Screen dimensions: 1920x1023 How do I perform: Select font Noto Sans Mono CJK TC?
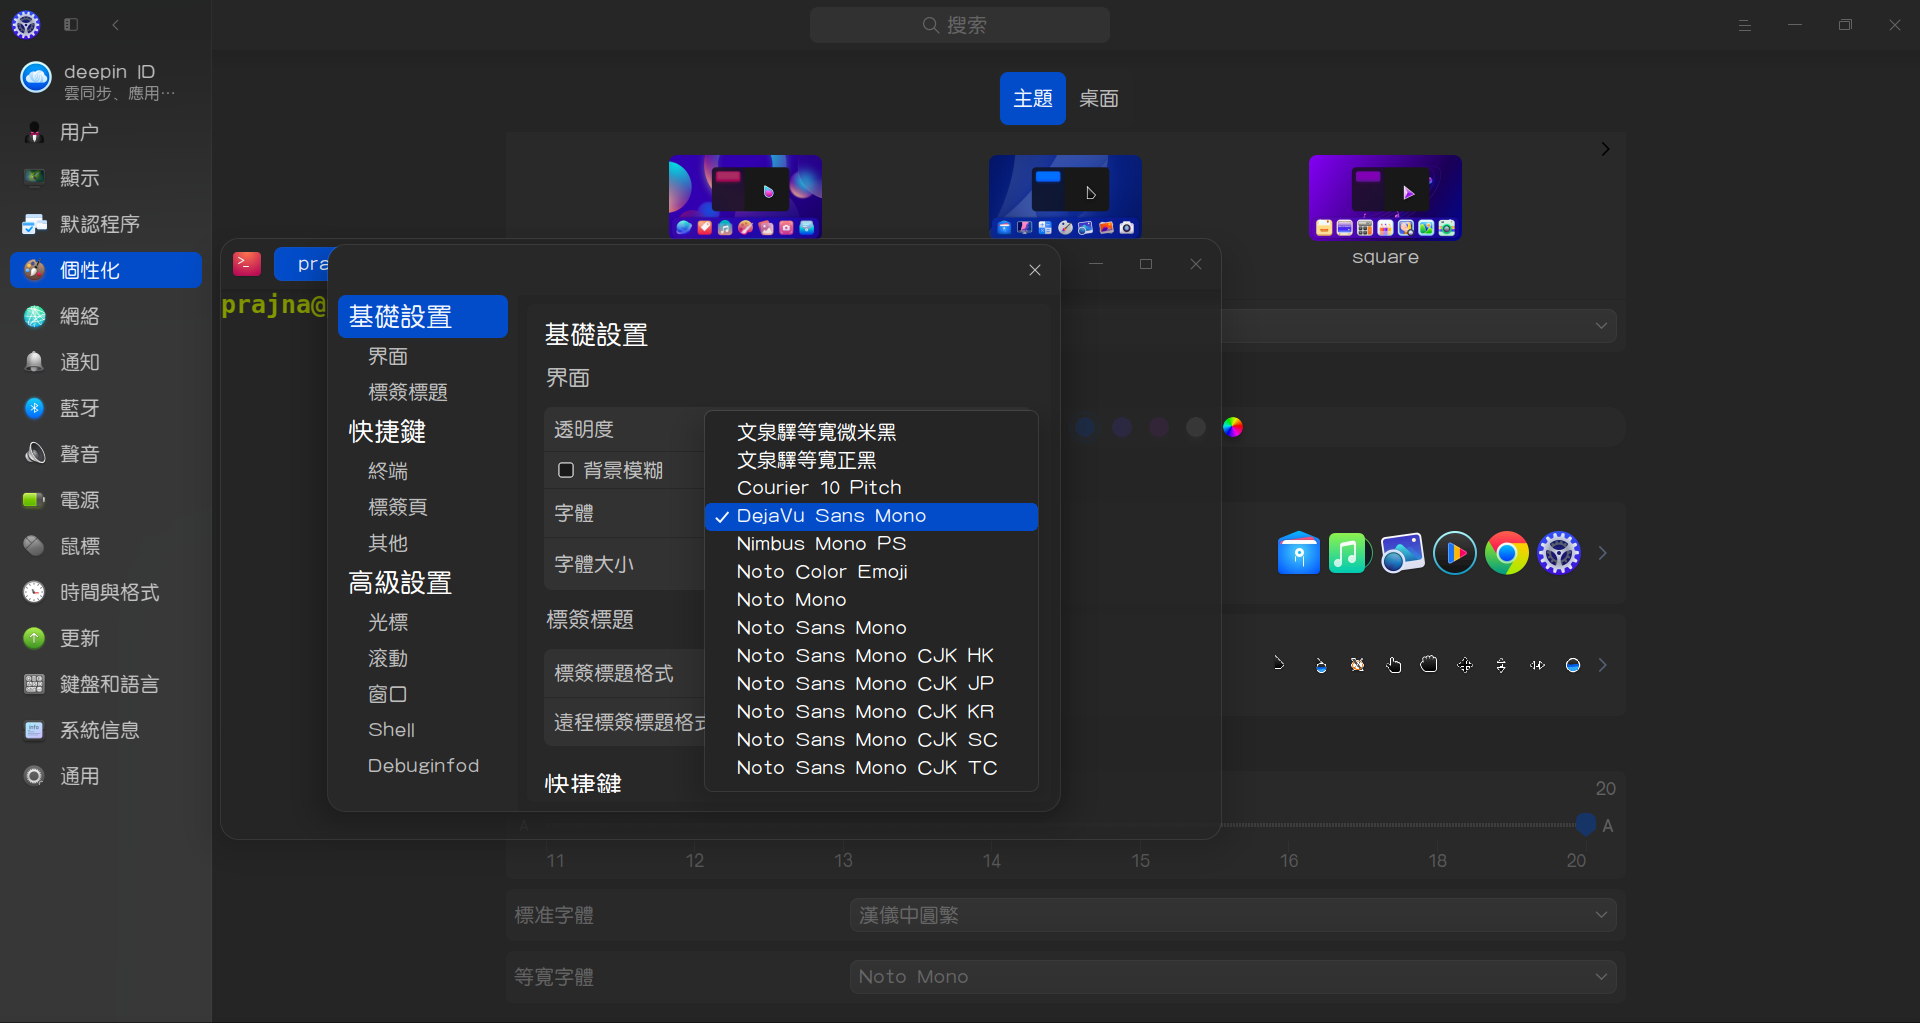tap(871, 768)
